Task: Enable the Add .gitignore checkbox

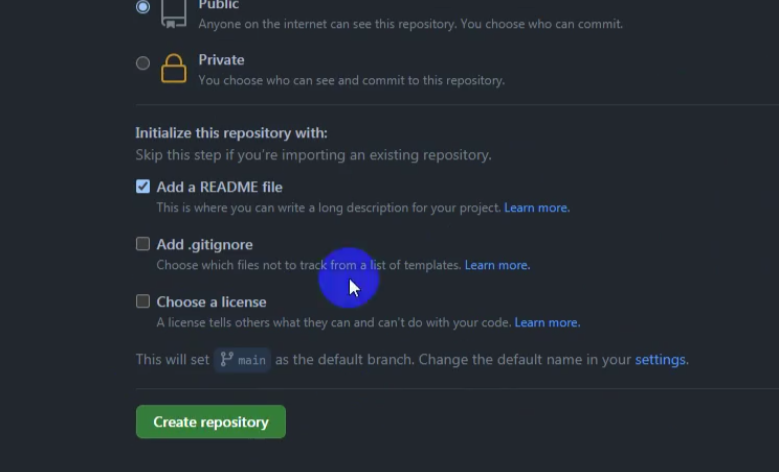Action: (x=143, y=243)
